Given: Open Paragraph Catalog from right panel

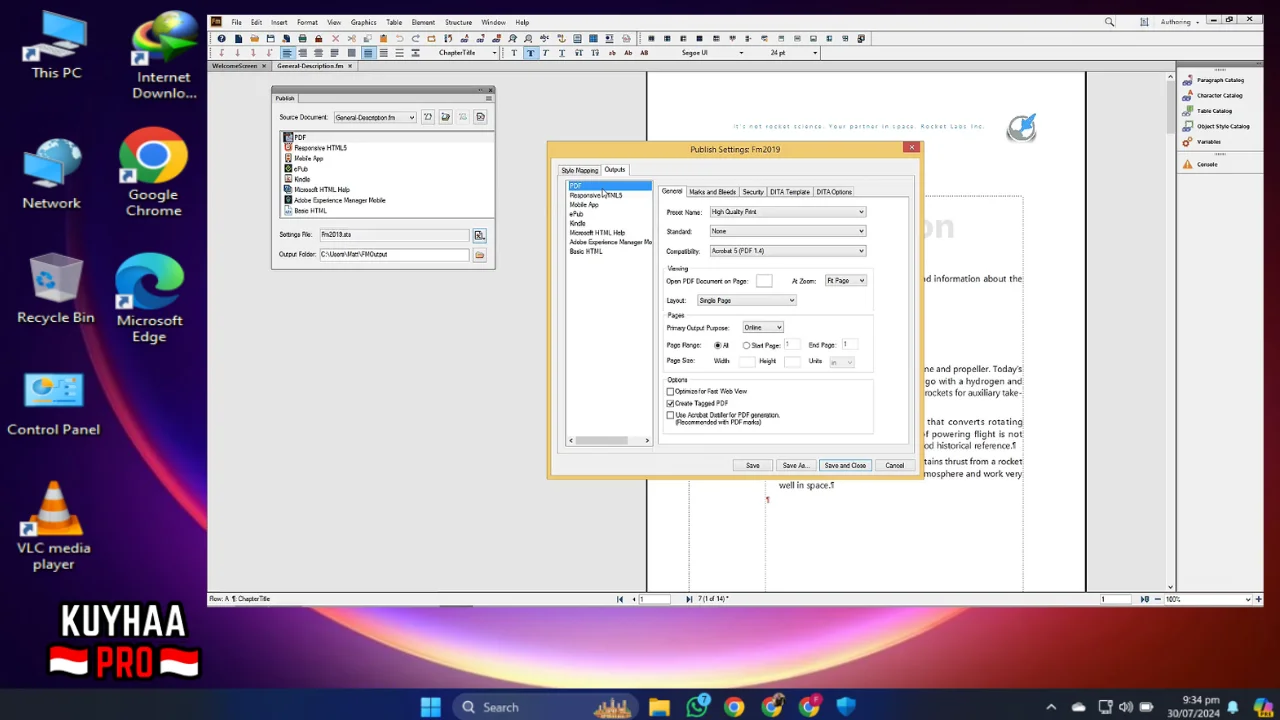Looking at the screenshot, I should (1213, 80).
